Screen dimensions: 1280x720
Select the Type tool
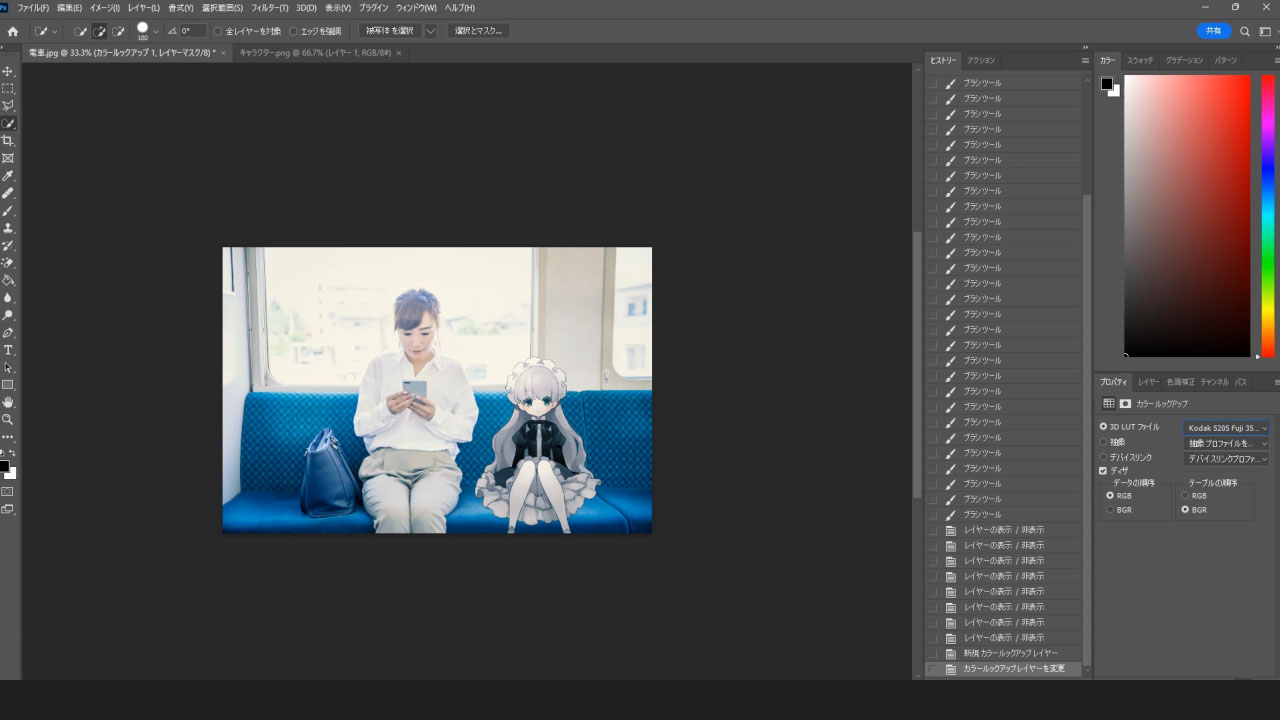tap(8, 350)
